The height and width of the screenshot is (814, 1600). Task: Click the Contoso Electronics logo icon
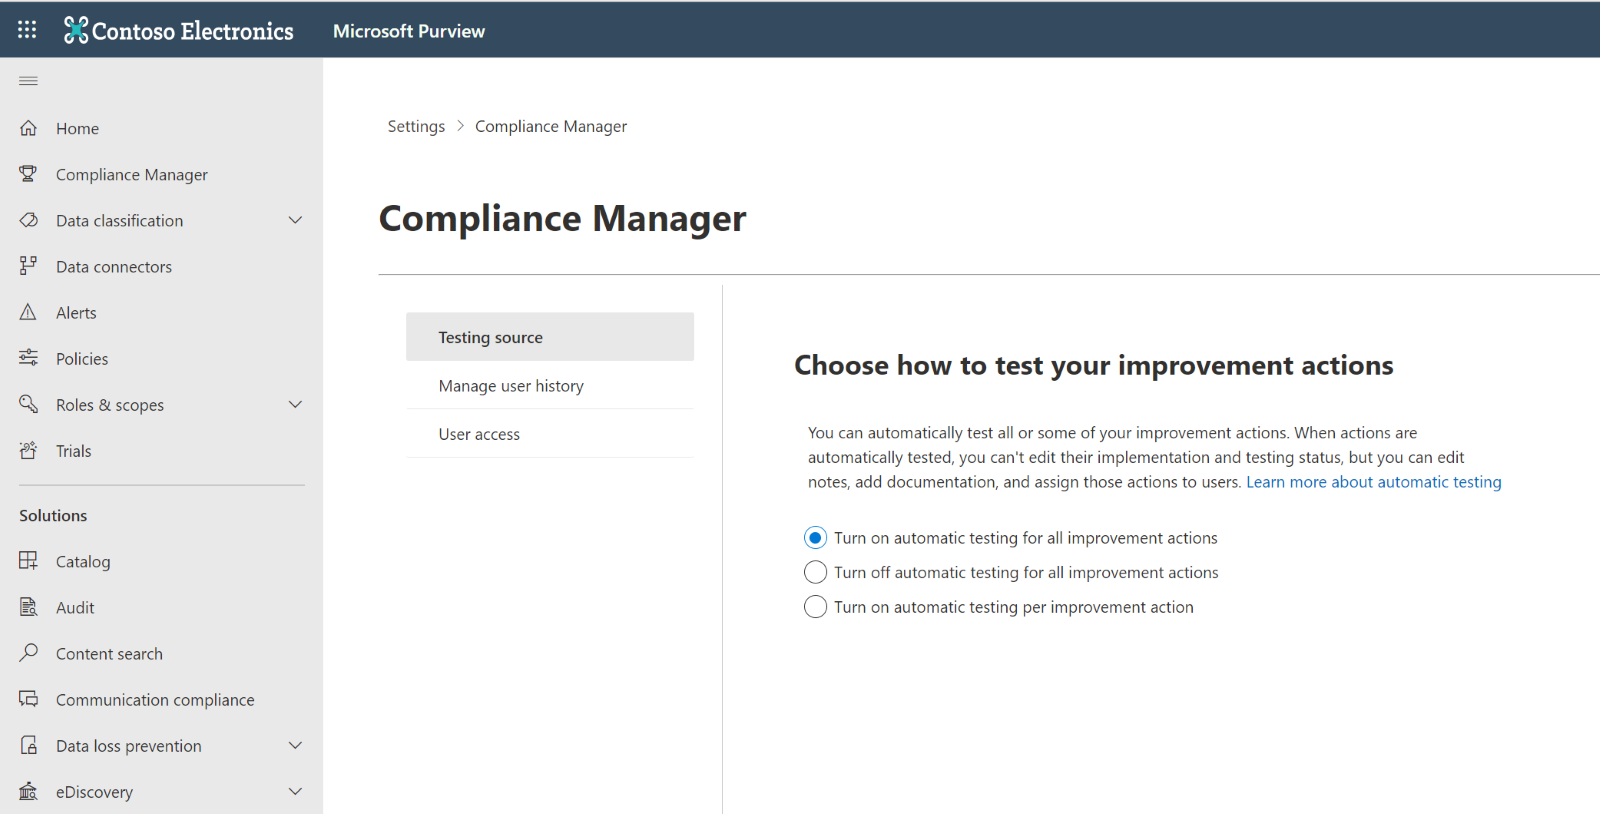tap(76, 30)
